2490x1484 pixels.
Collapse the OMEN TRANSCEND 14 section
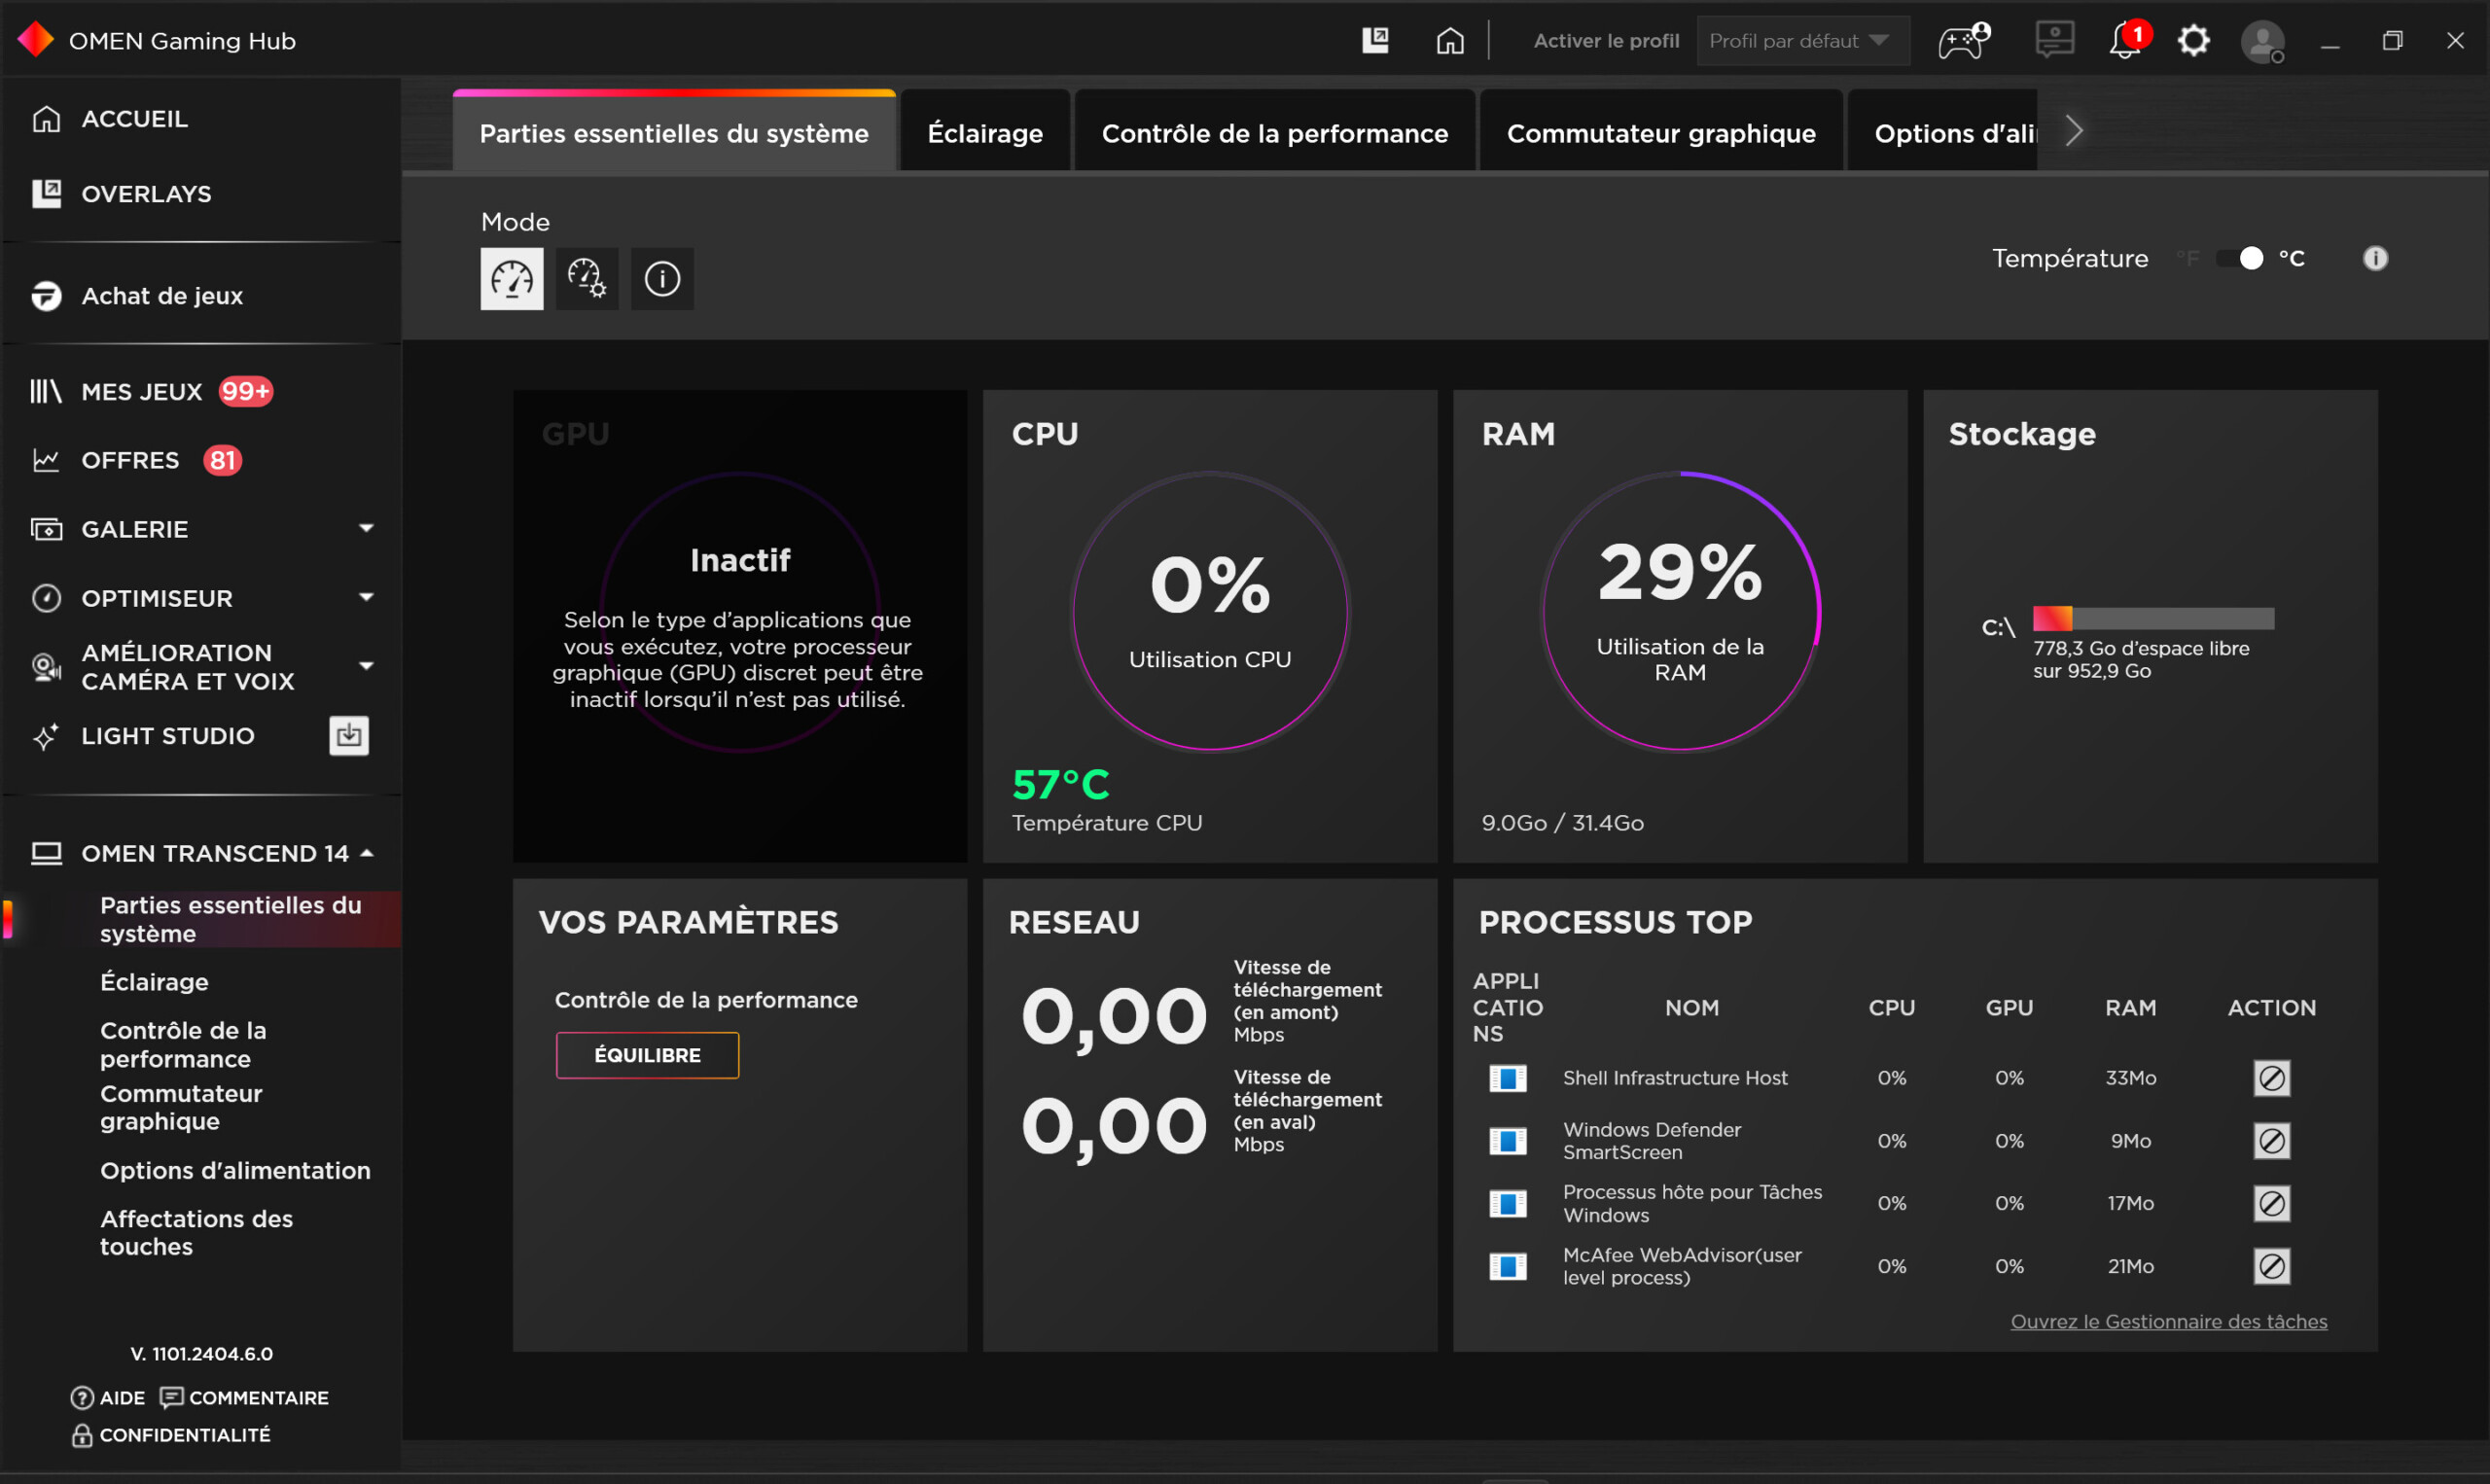367,853
